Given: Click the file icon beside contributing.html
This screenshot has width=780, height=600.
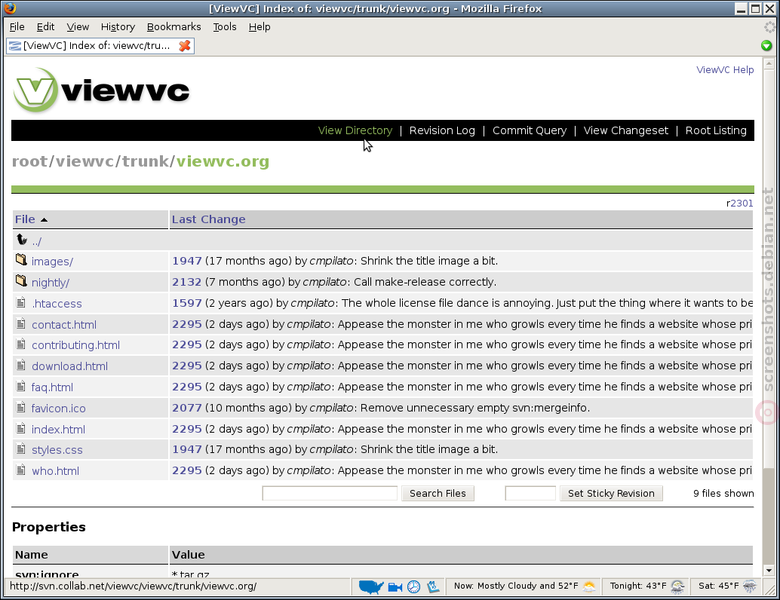Looking at the screenshot, I should (21, 344).
